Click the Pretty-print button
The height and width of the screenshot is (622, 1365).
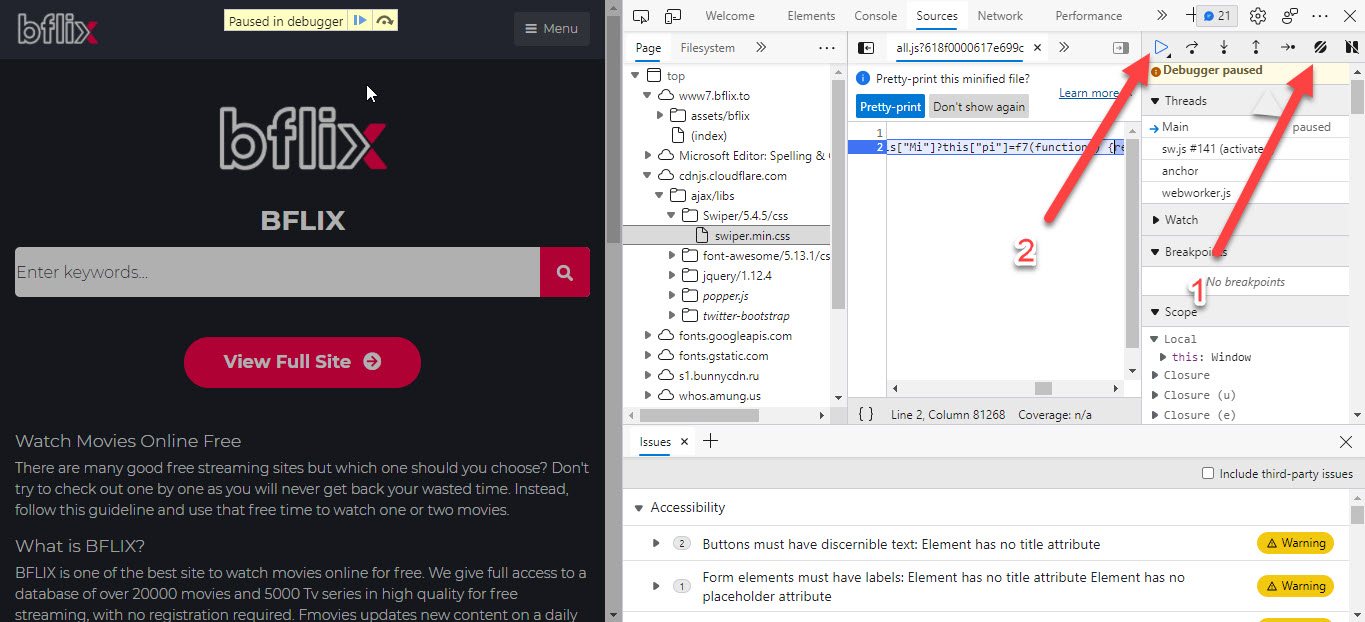[x=890, y=107]
